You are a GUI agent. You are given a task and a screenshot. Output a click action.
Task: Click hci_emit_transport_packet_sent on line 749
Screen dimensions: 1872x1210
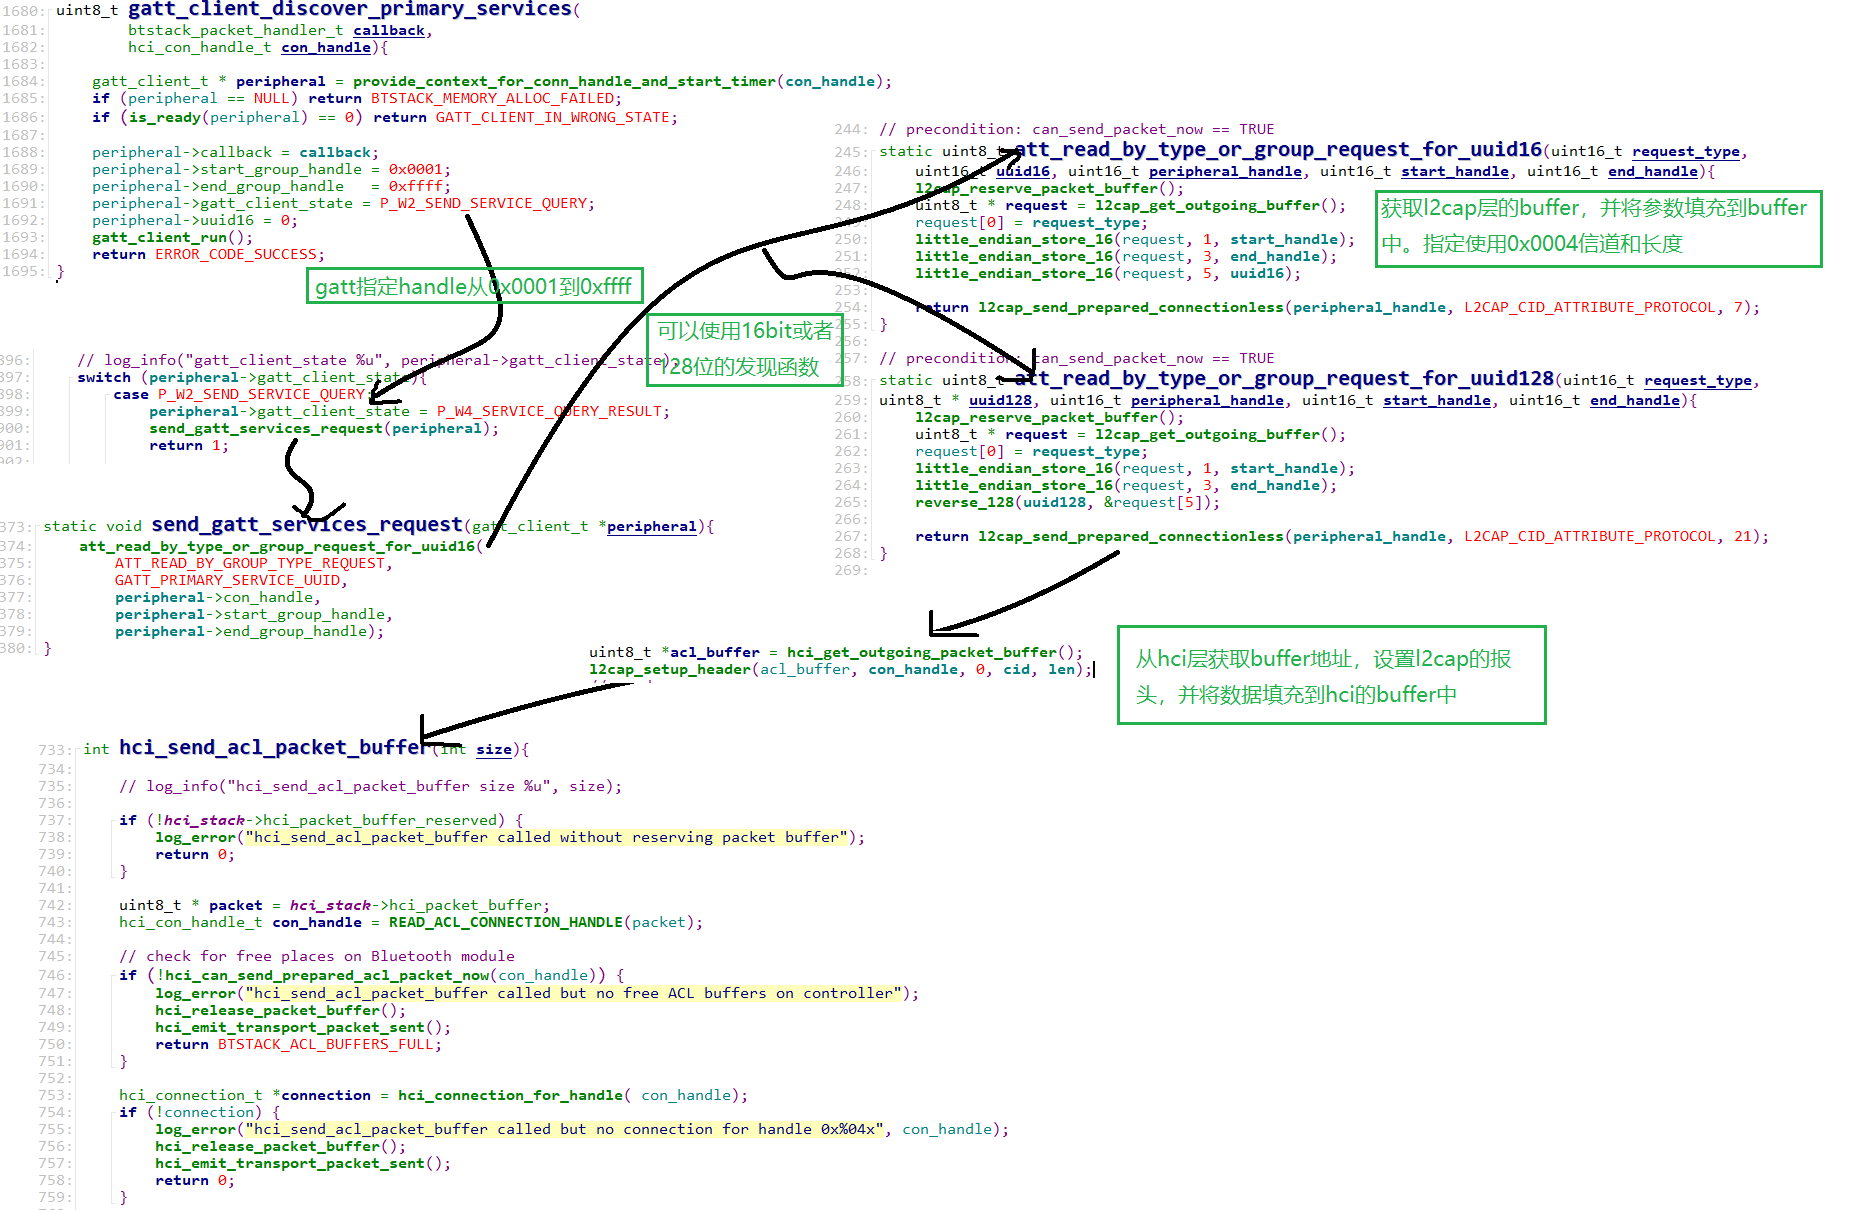click(290, 1028)
